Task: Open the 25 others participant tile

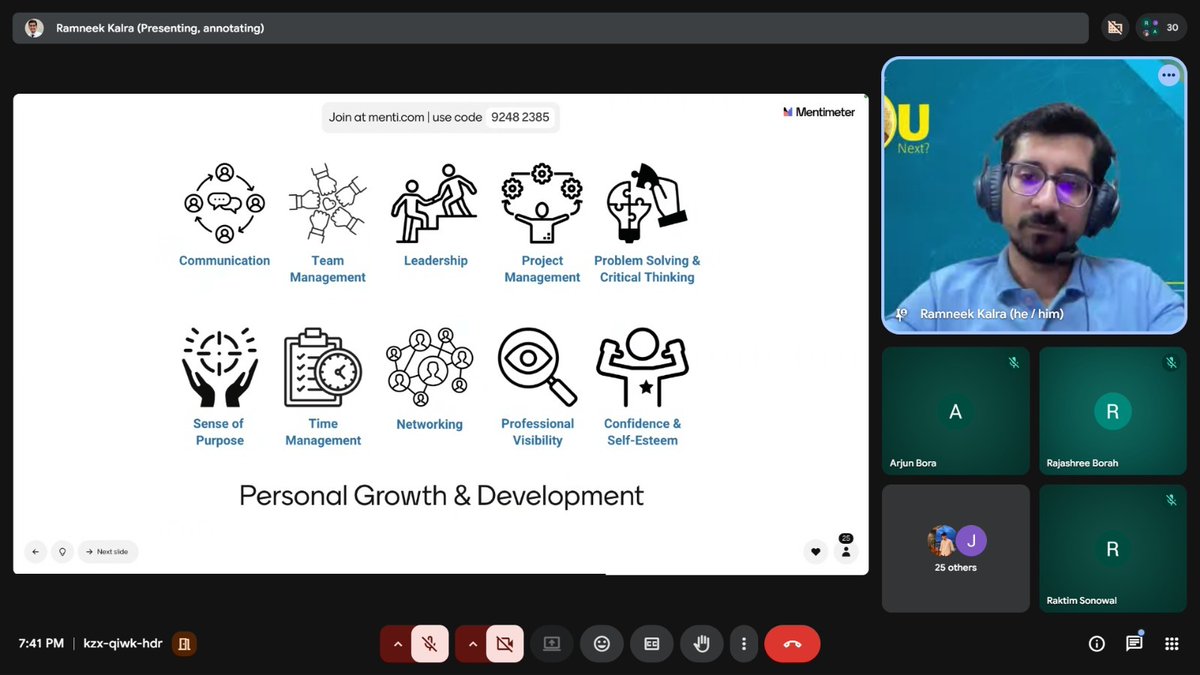Action: pos(955,548)
